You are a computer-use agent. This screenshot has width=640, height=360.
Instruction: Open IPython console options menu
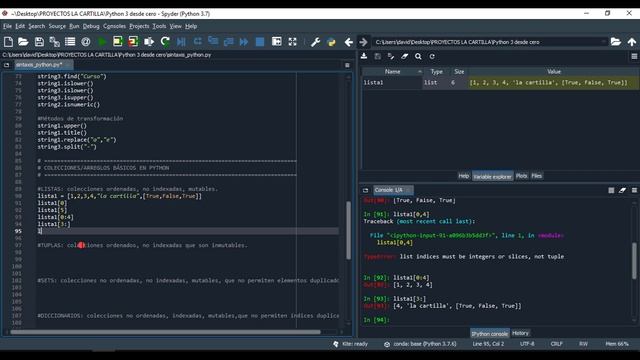pyautogui.click(x=634, y=190)
